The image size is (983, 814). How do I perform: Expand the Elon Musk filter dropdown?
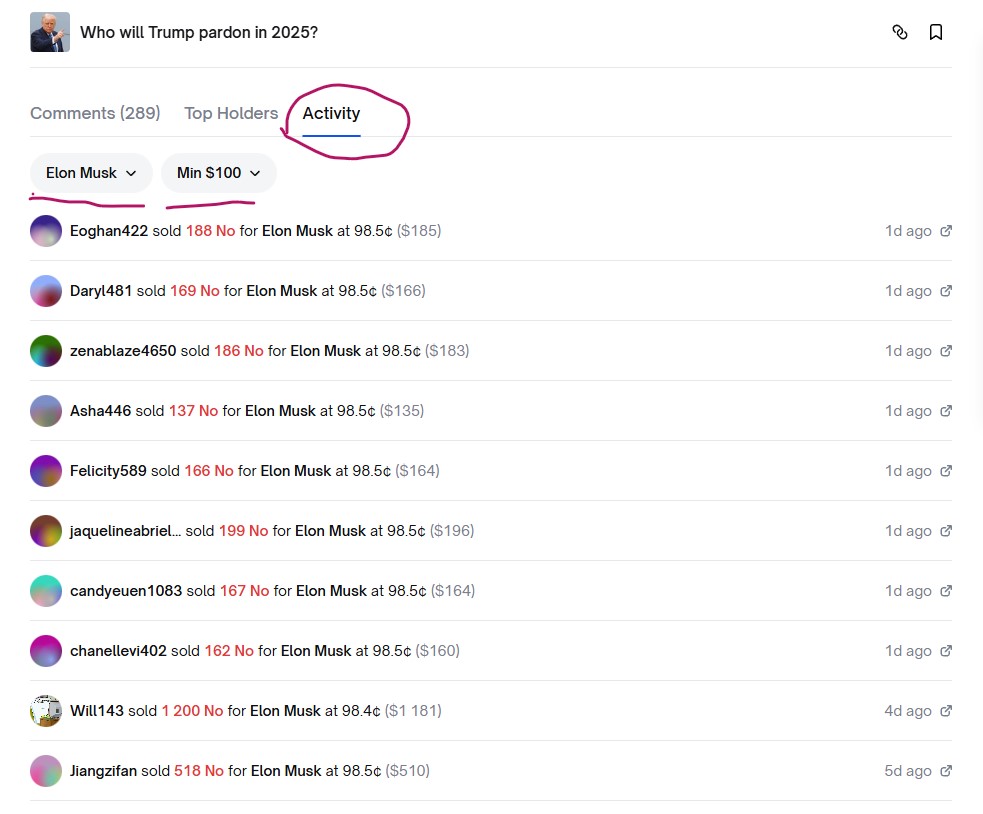(91, 173)
